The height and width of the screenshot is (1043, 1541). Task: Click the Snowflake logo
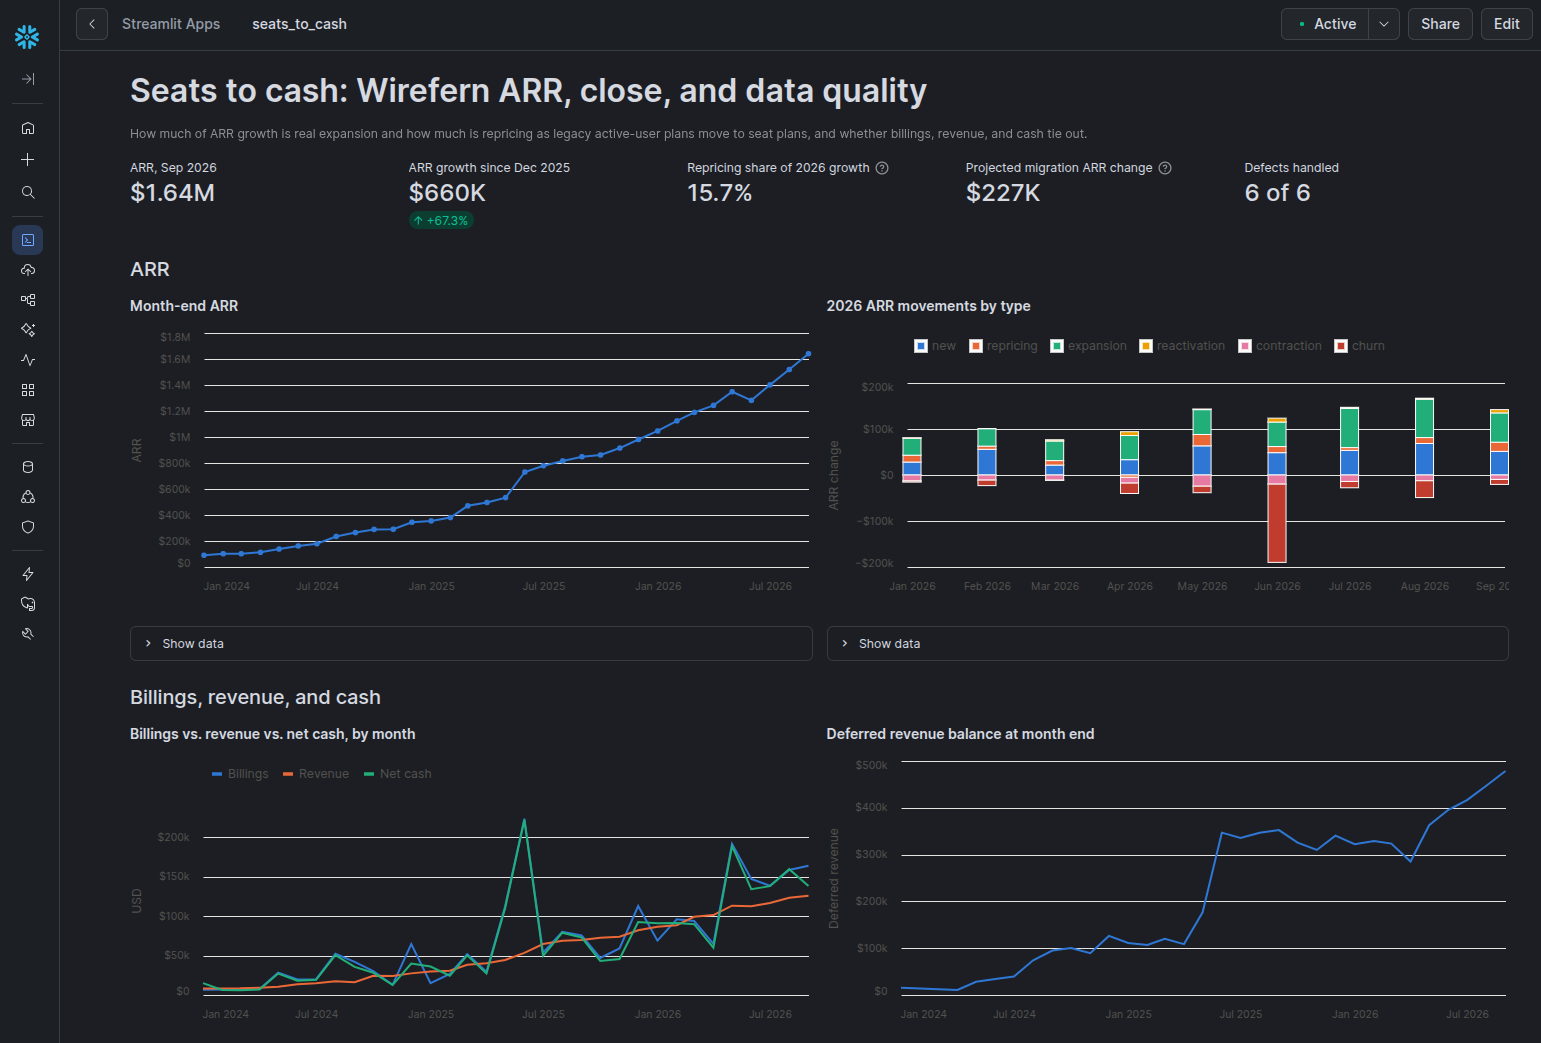[27, 37]
